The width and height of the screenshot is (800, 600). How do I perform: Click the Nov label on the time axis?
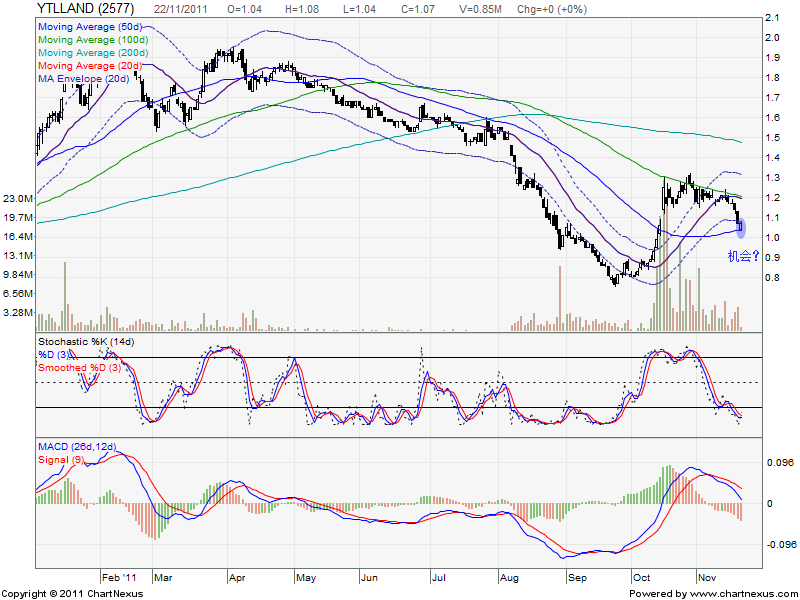coord(708,578)
